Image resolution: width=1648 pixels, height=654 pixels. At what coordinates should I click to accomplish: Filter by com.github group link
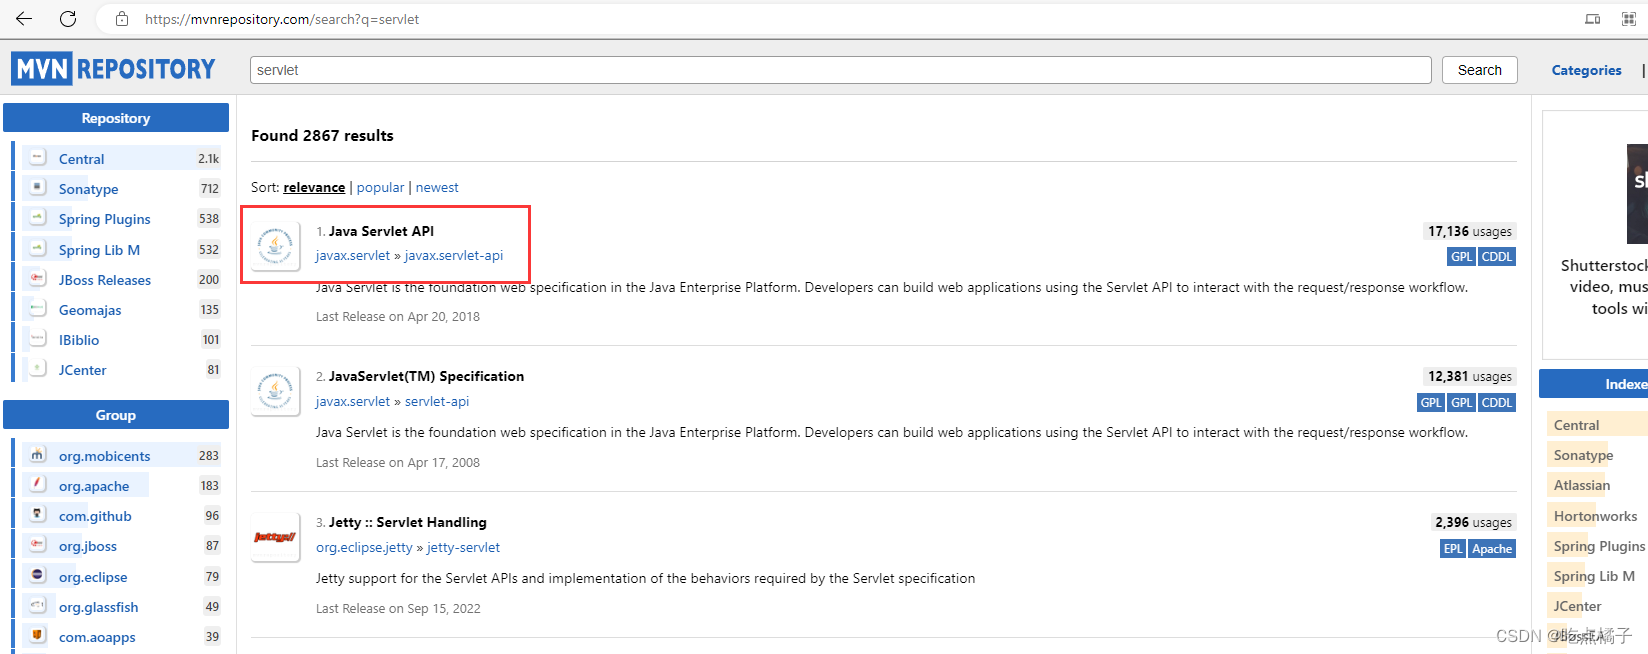[x=95, y=516]
